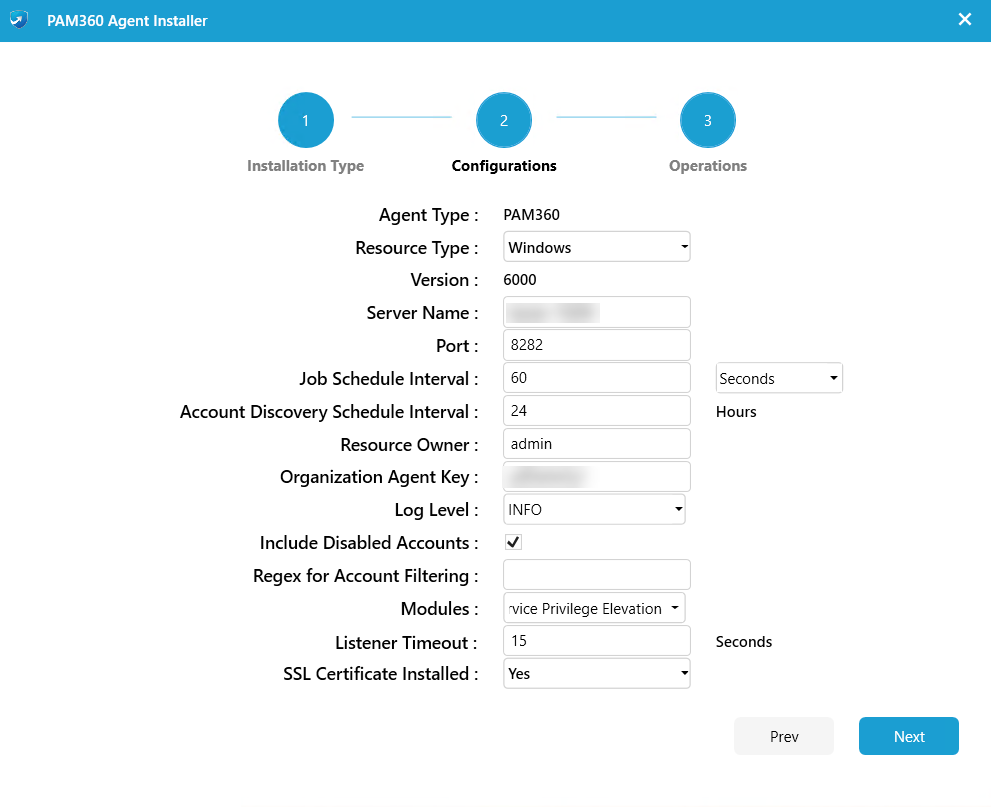The height and width of the screenshot is (807, 991).
Task: Edit Account Discovery Schedule Interval field
Action: 597,411
